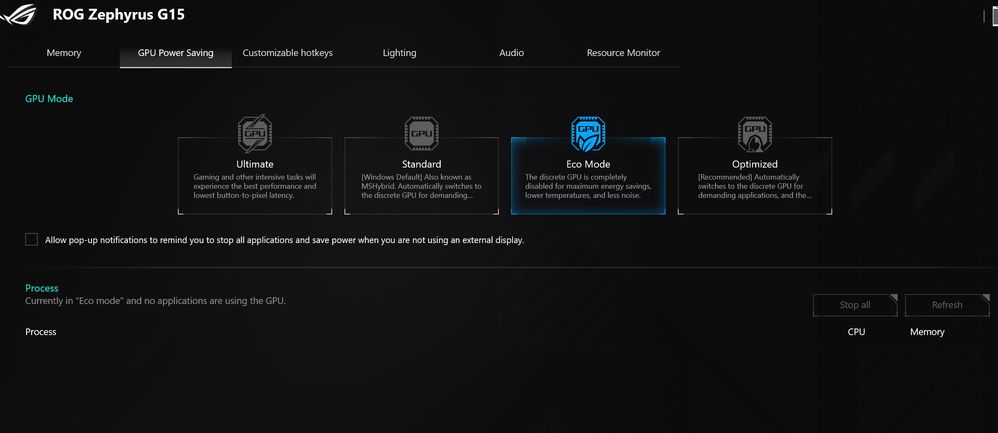Click the Eco Mode leaf GPU icon

[x=587, y=134]
